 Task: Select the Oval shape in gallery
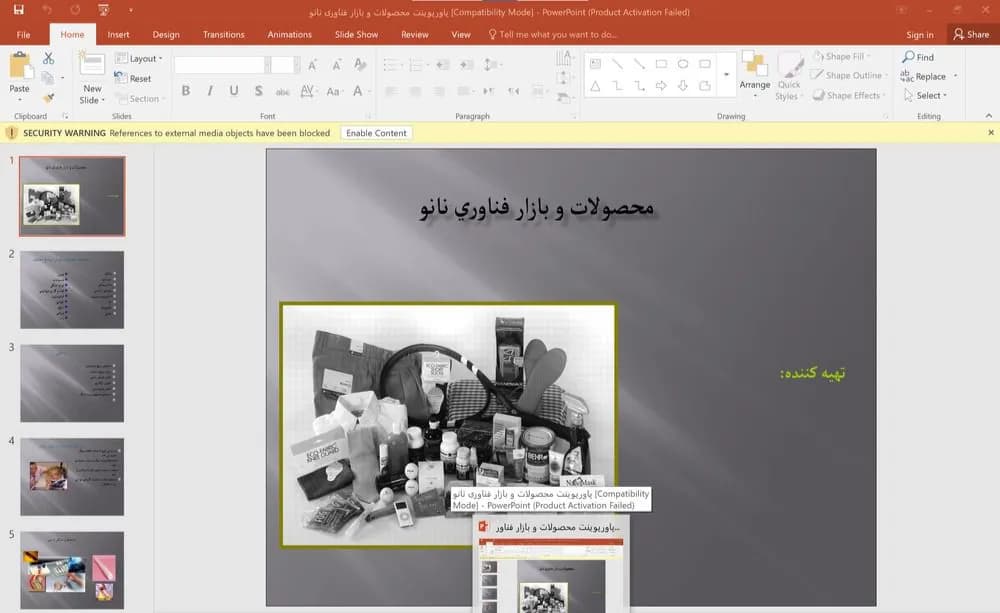click(x=683, y=64)
